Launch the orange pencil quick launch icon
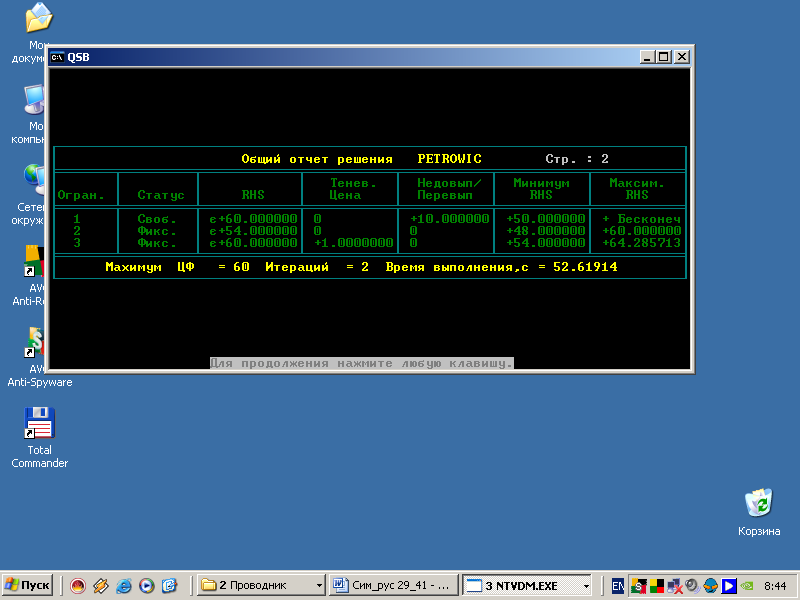The height and width of the screenshot is (600, 800). click(x=101, y=586)
